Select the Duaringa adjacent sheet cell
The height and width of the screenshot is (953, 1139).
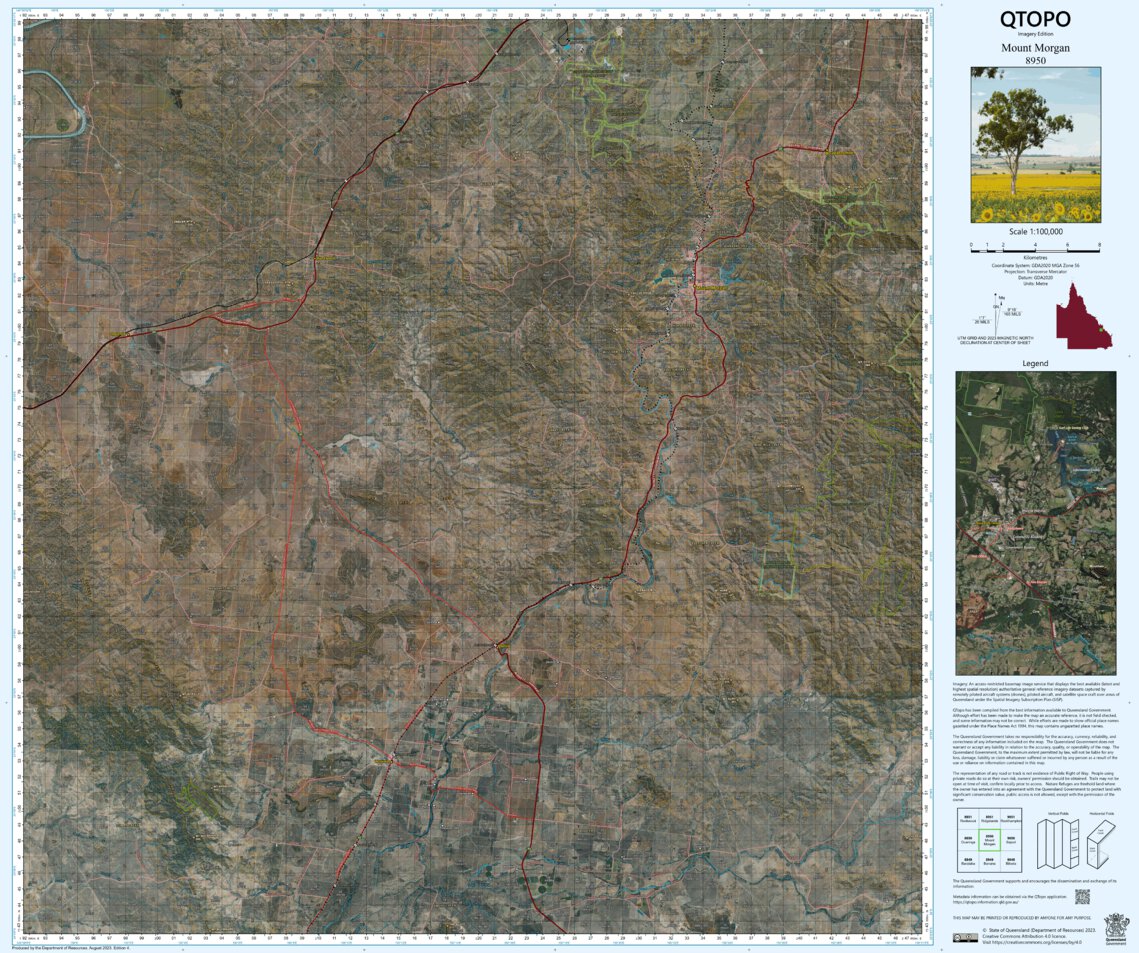point(967,840)
